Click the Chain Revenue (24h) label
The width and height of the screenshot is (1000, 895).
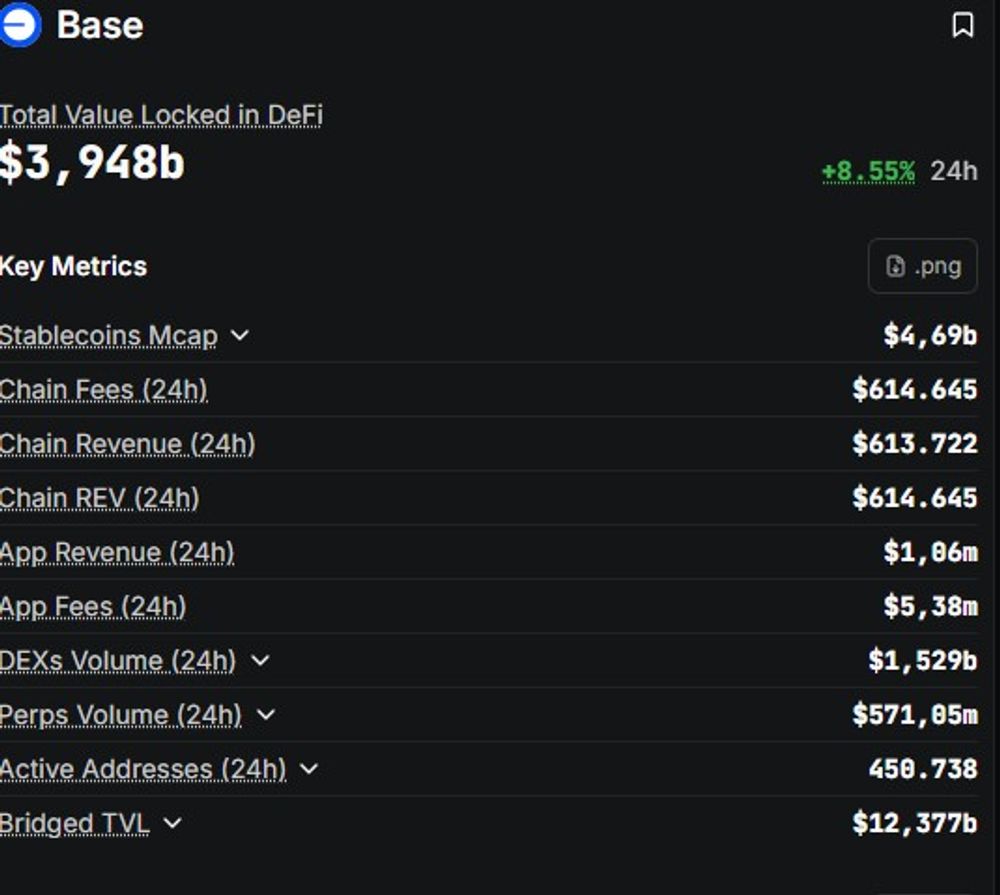click(x=128, y=444)
